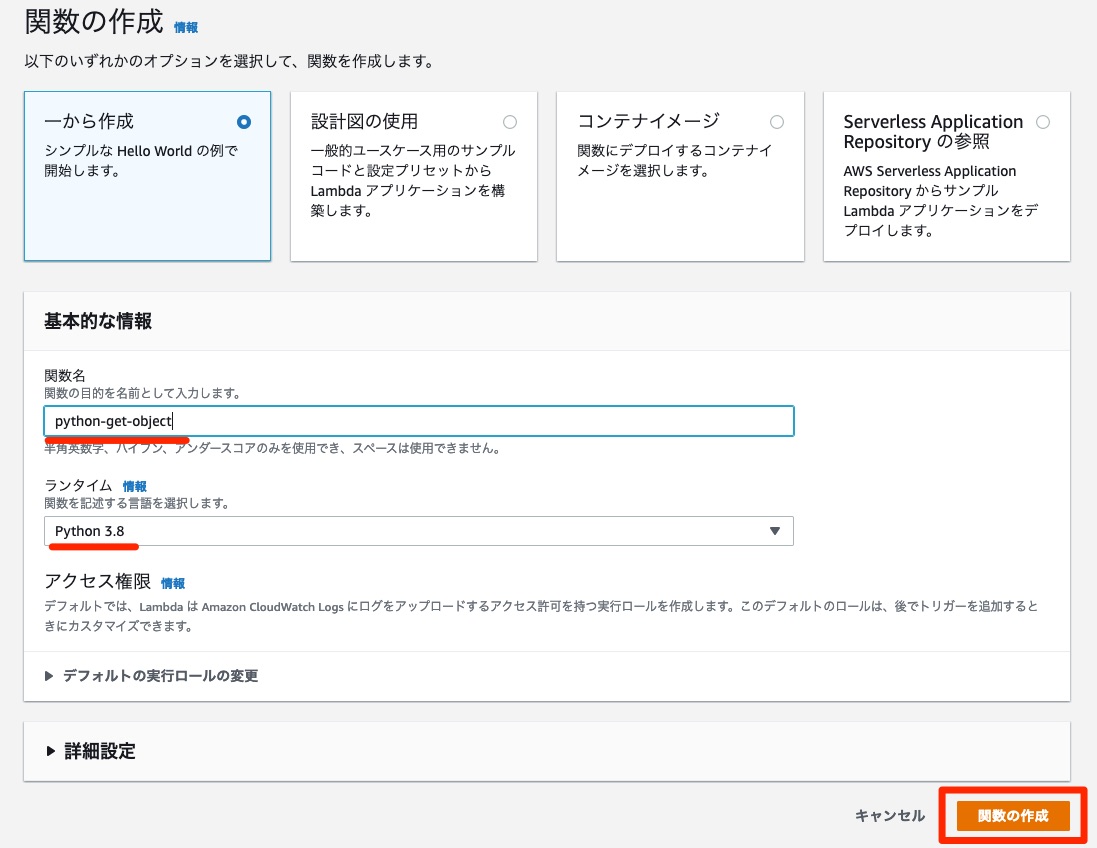Click the orange 関数の作成 button
1097x848 pixels.
click(1012, 816)
